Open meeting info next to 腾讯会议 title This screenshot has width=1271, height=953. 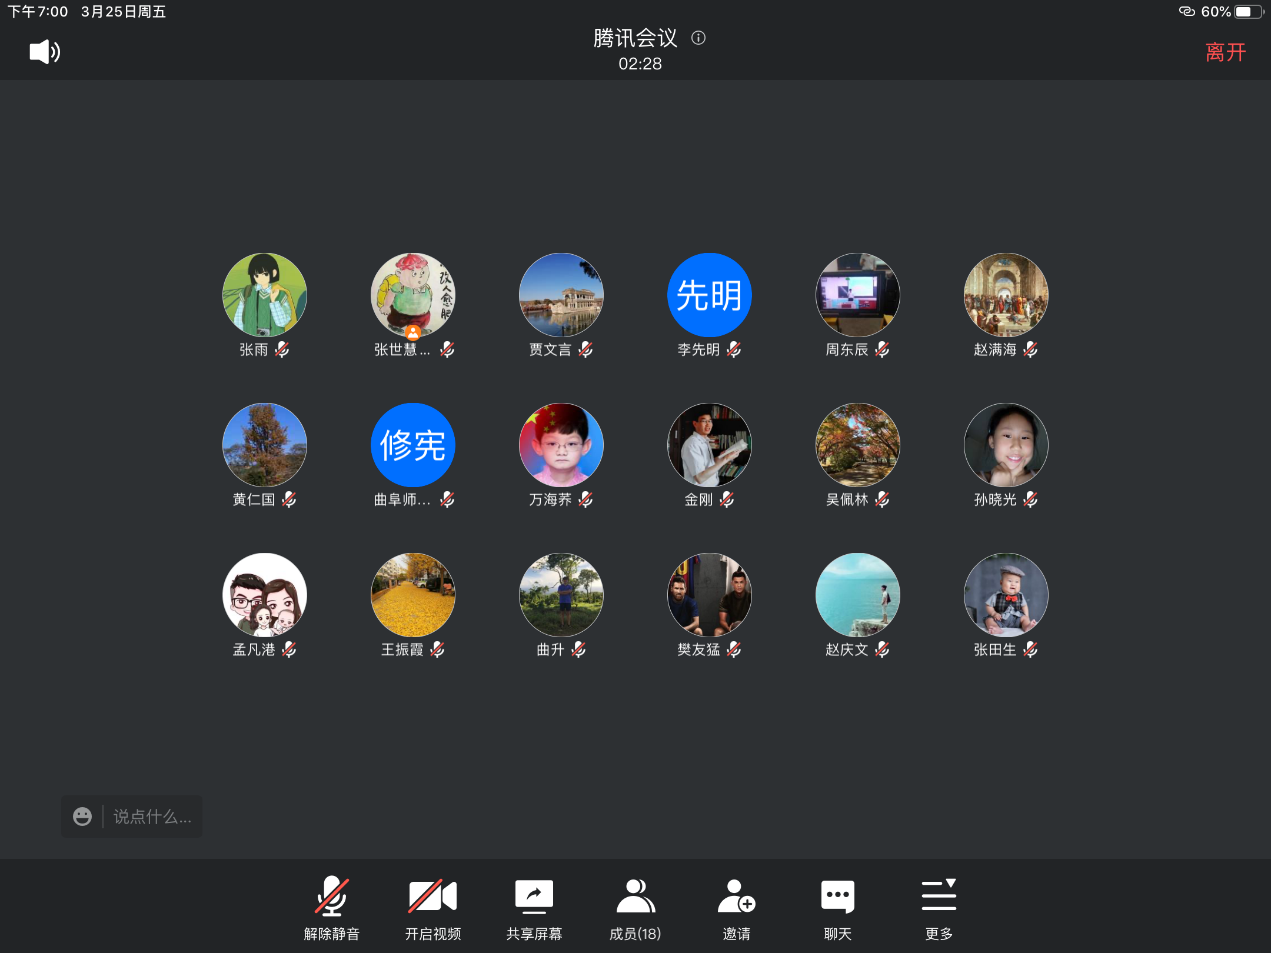[x=699, y=38]
